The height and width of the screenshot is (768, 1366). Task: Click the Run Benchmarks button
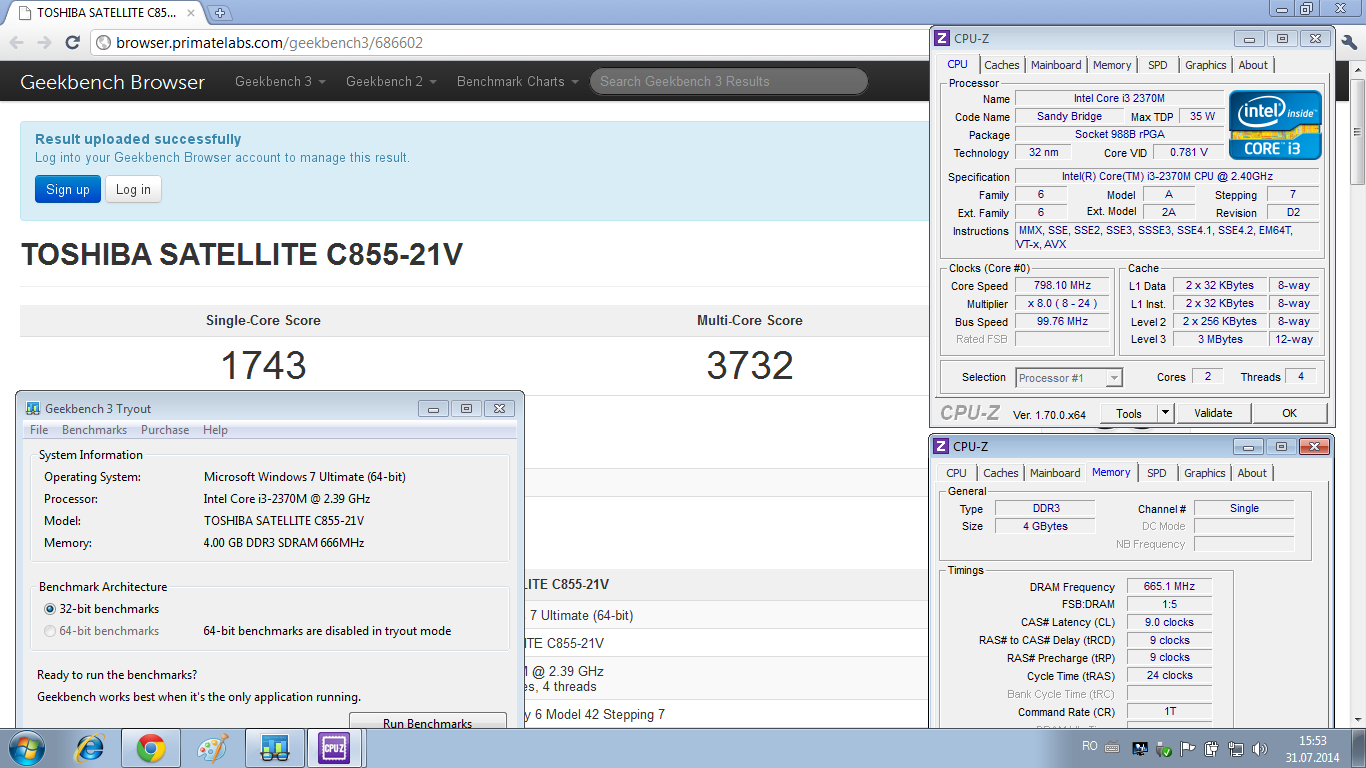pyautogui.click(x=427, y=720)
